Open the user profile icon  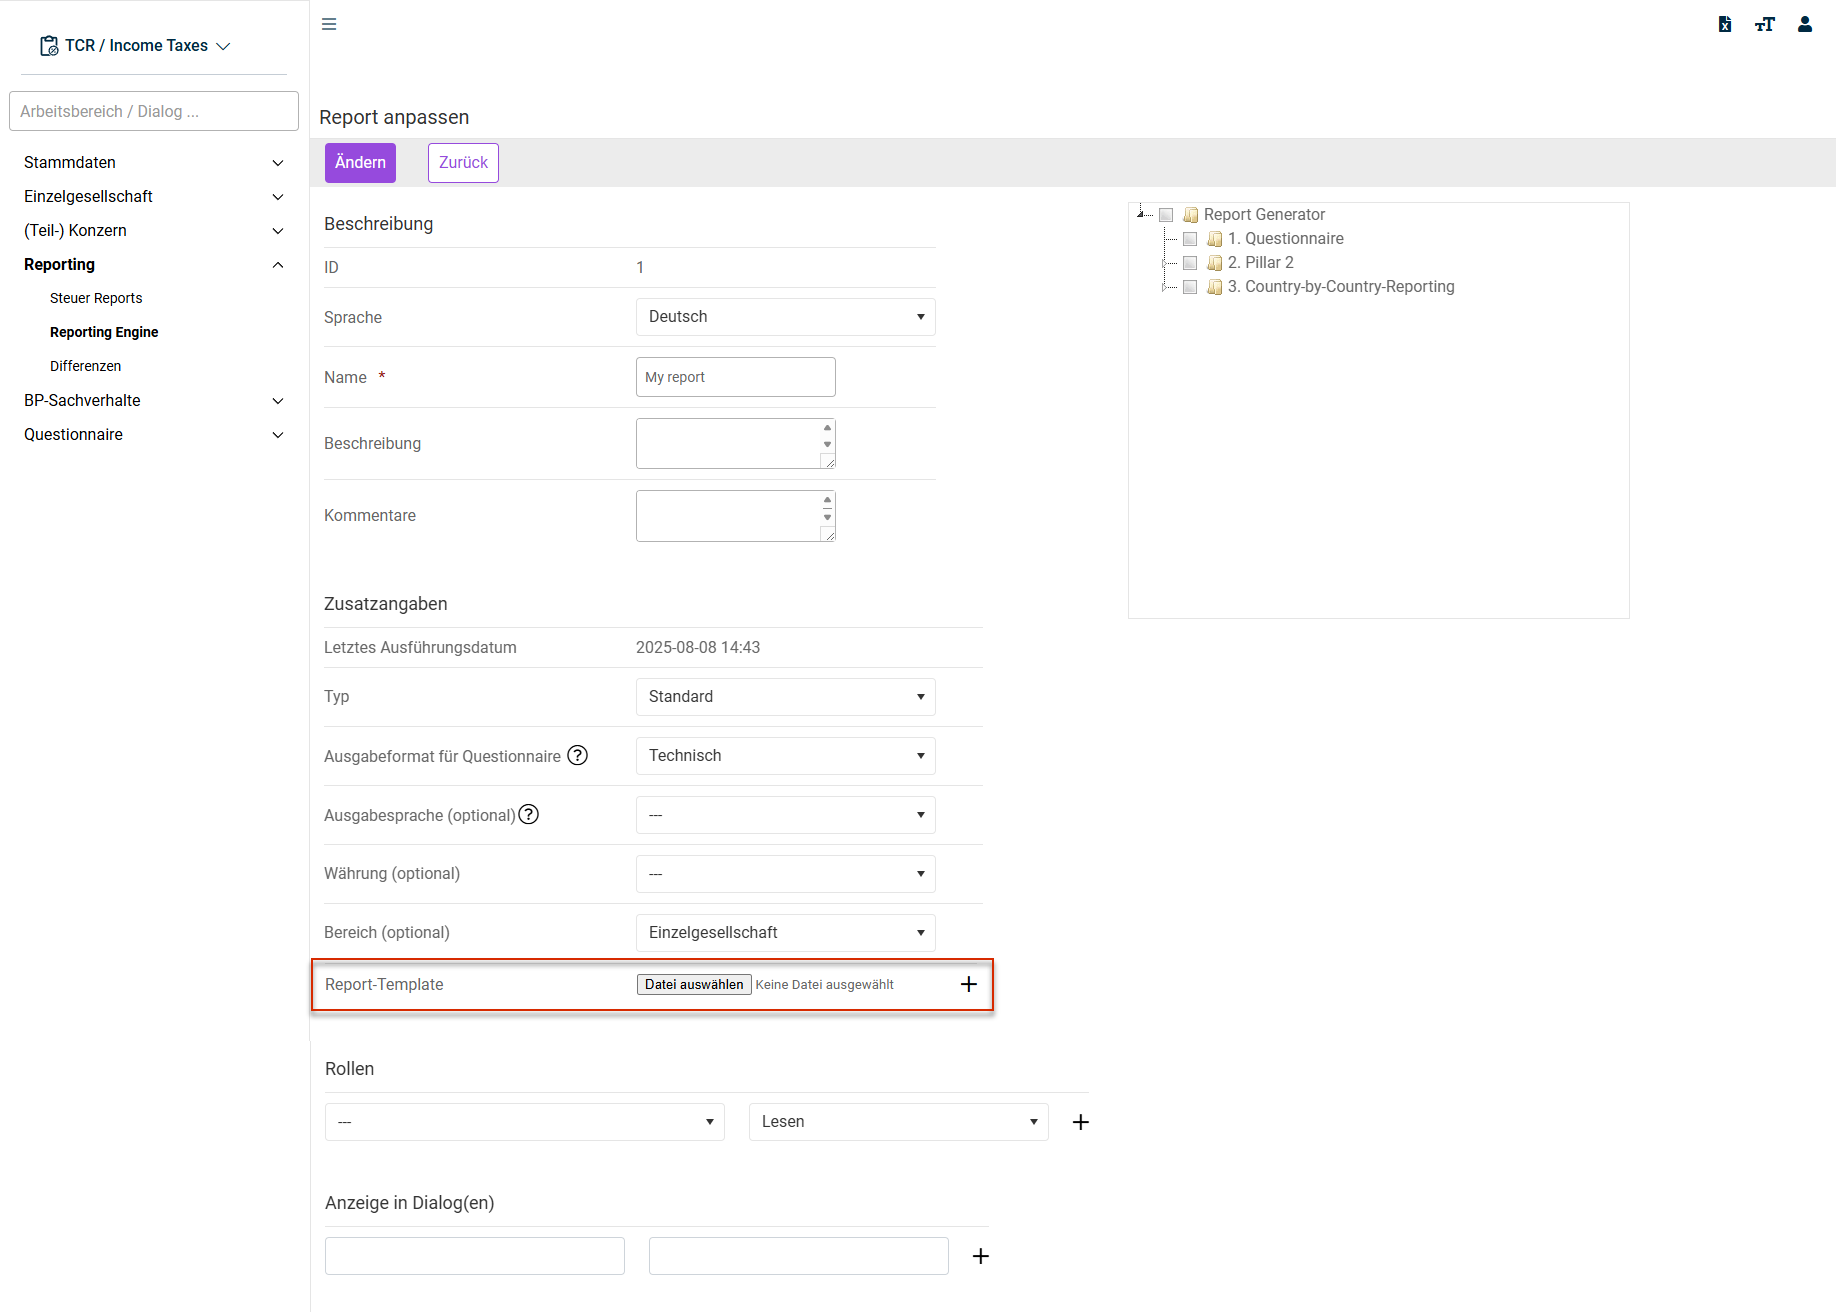pos(1805,24)
